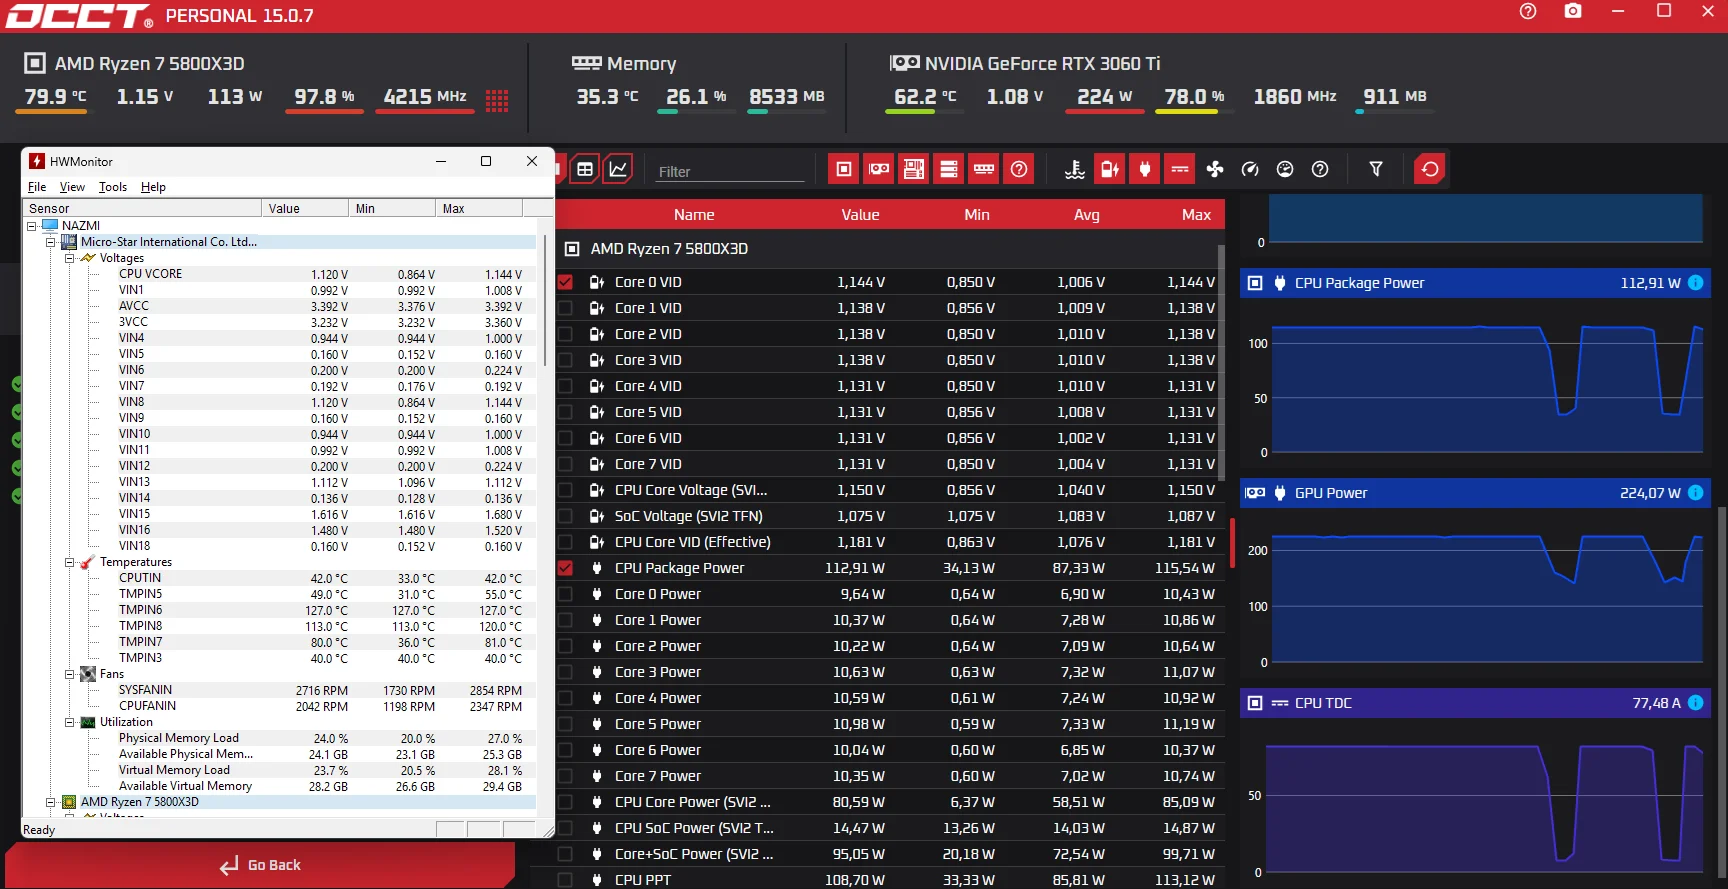The image size is (1728, 889).
Task: Open the Help menu in HWMonitor
Action: click(153, 187)
